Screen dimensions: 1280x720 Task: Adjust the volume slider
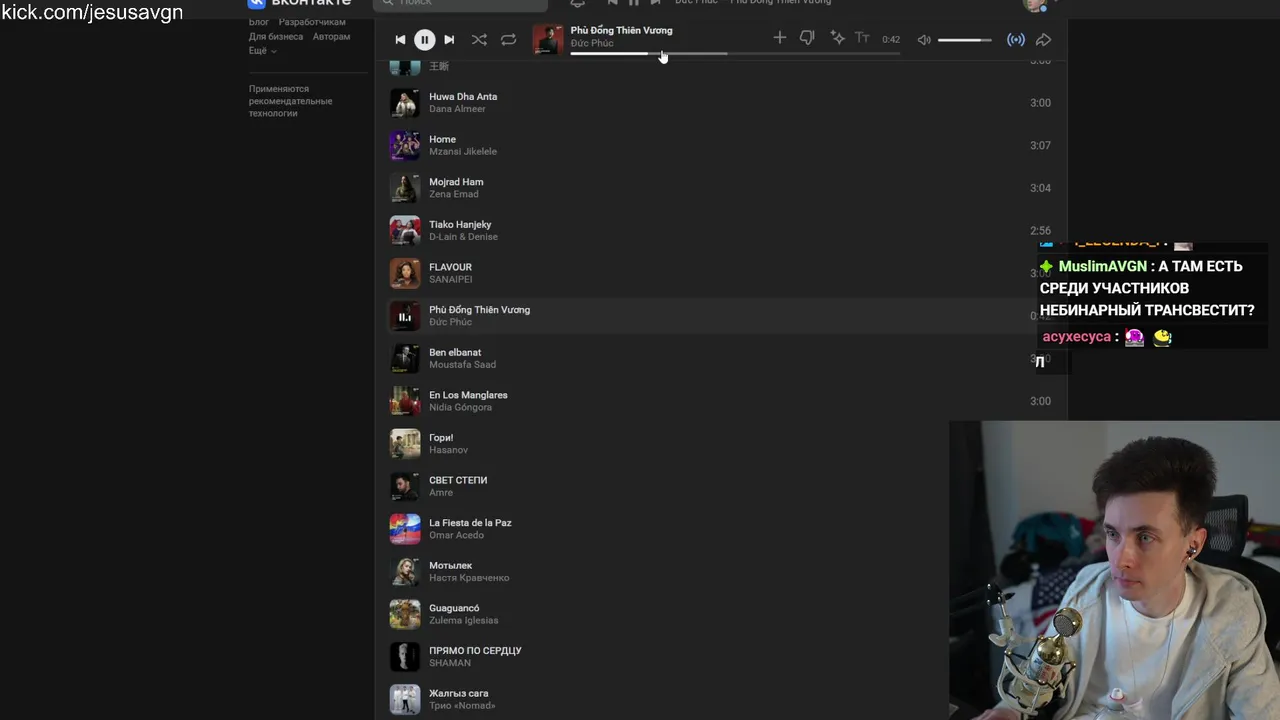pyautogui.click(x=965, y=40)
